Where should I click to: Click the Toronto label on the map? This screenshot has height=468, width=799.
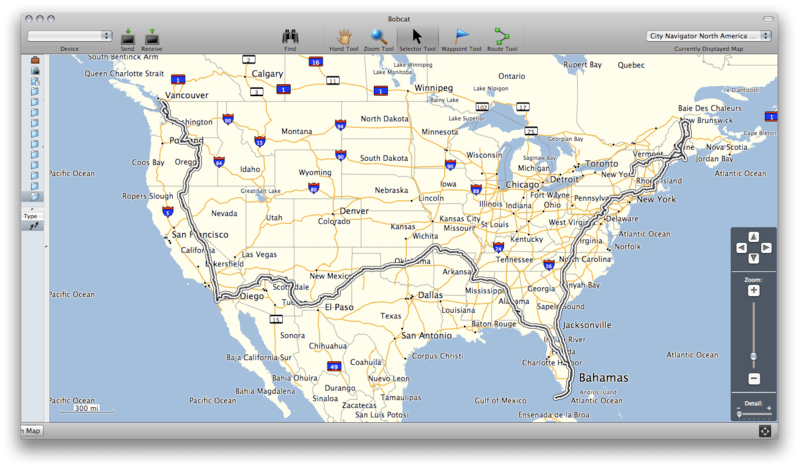point(601,164)
